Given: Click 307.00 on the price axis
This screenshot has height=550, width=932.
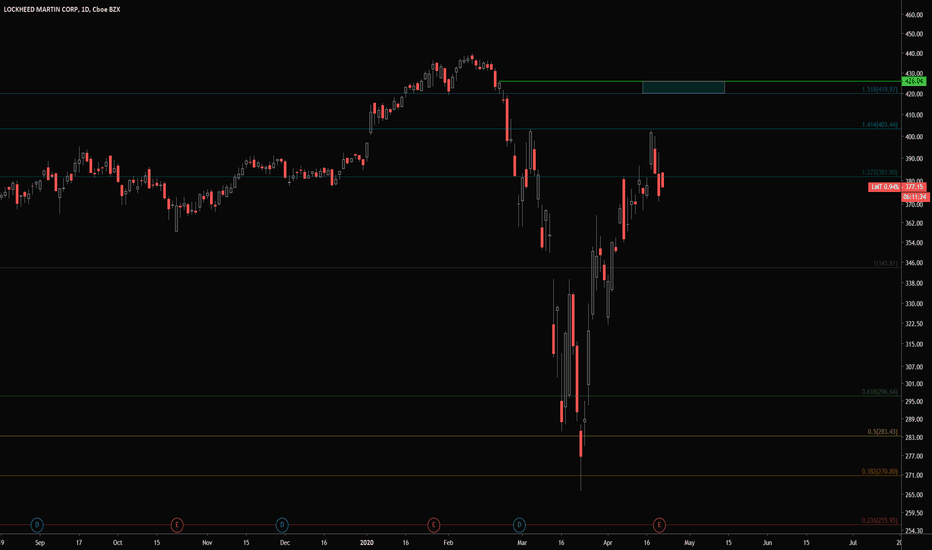Looking at the screenshot, I should 914,367.
